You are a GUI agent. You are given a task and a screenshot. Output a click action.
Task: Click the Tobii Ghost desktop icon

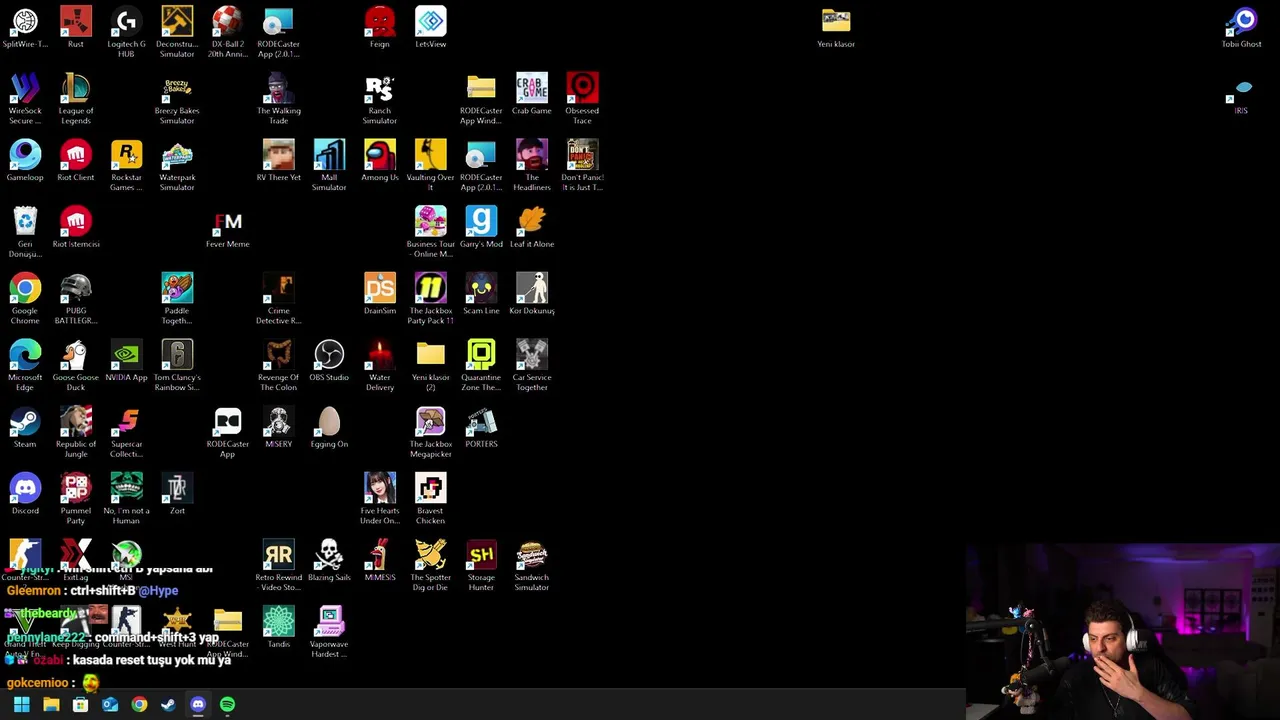(x=1242, y=27)
